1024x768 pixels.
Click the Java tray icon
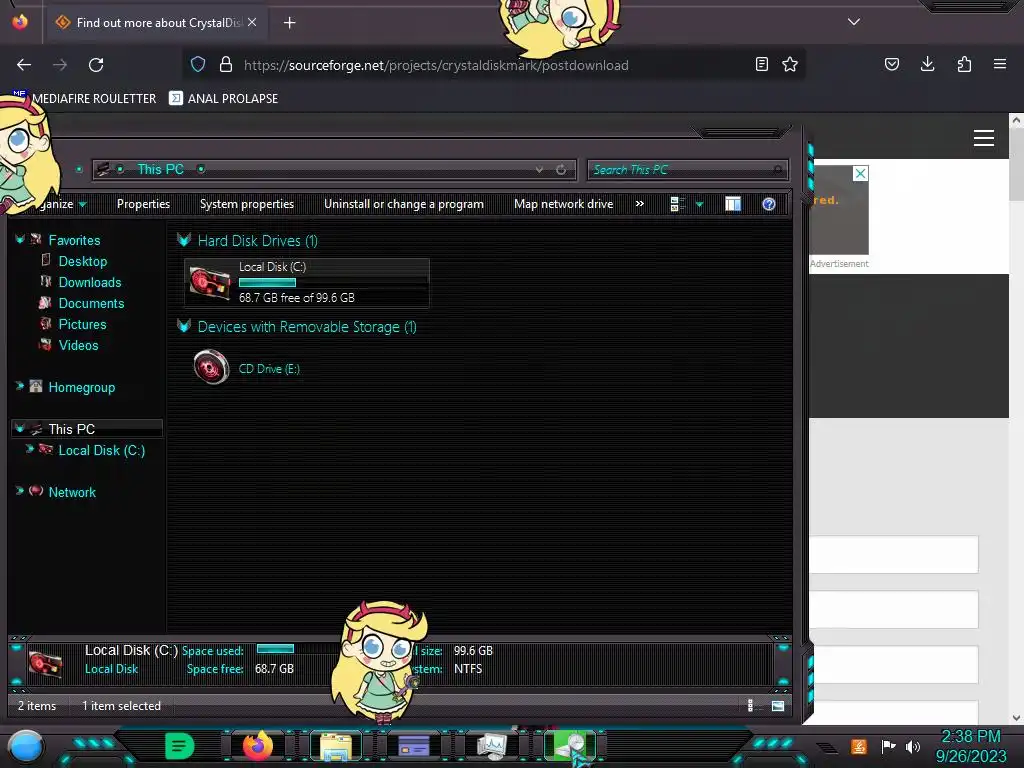pyautogui.click(x=859, y=746)
